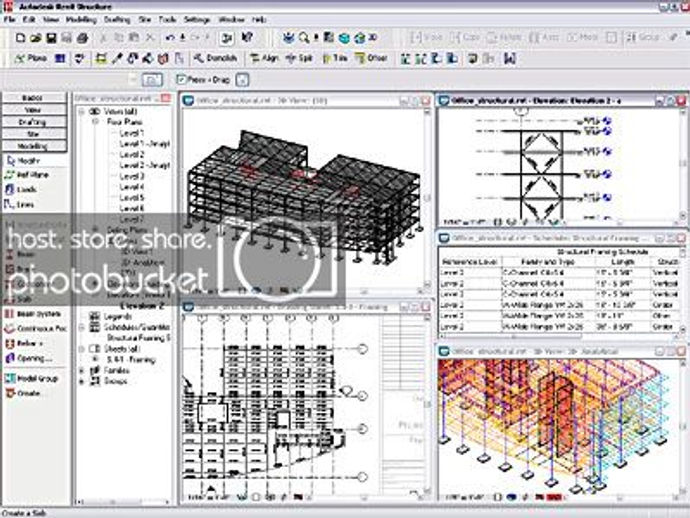Open the File menu
The width and height of the screenshot is (690, 518).
(10, 20)
